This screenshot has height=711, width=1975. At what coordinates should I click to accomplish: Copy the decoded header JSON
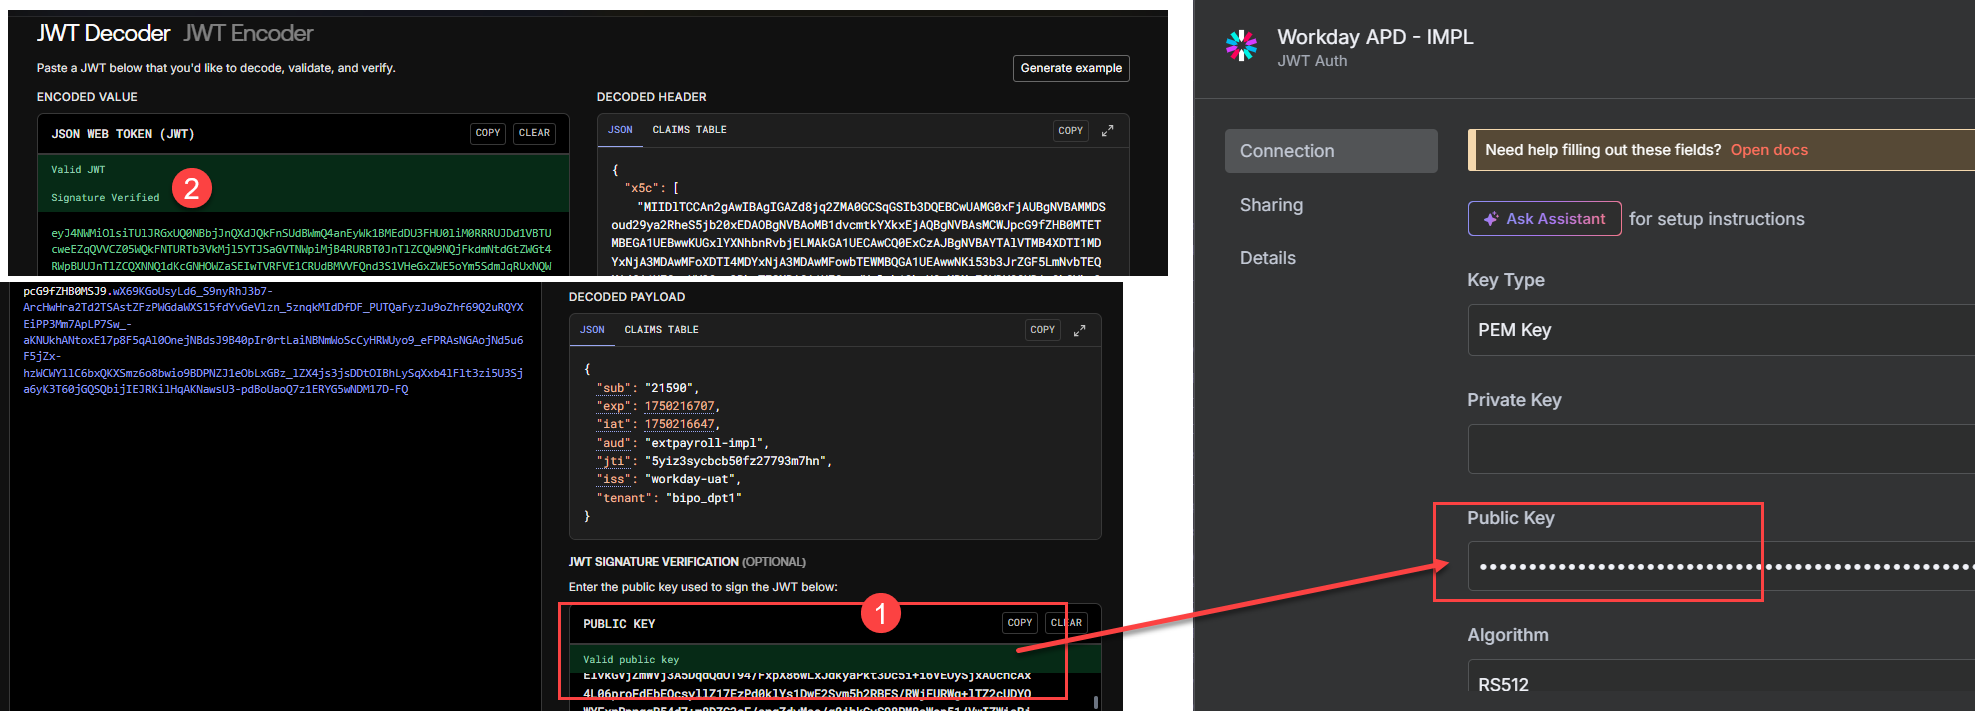click(x=1070, y=131)
